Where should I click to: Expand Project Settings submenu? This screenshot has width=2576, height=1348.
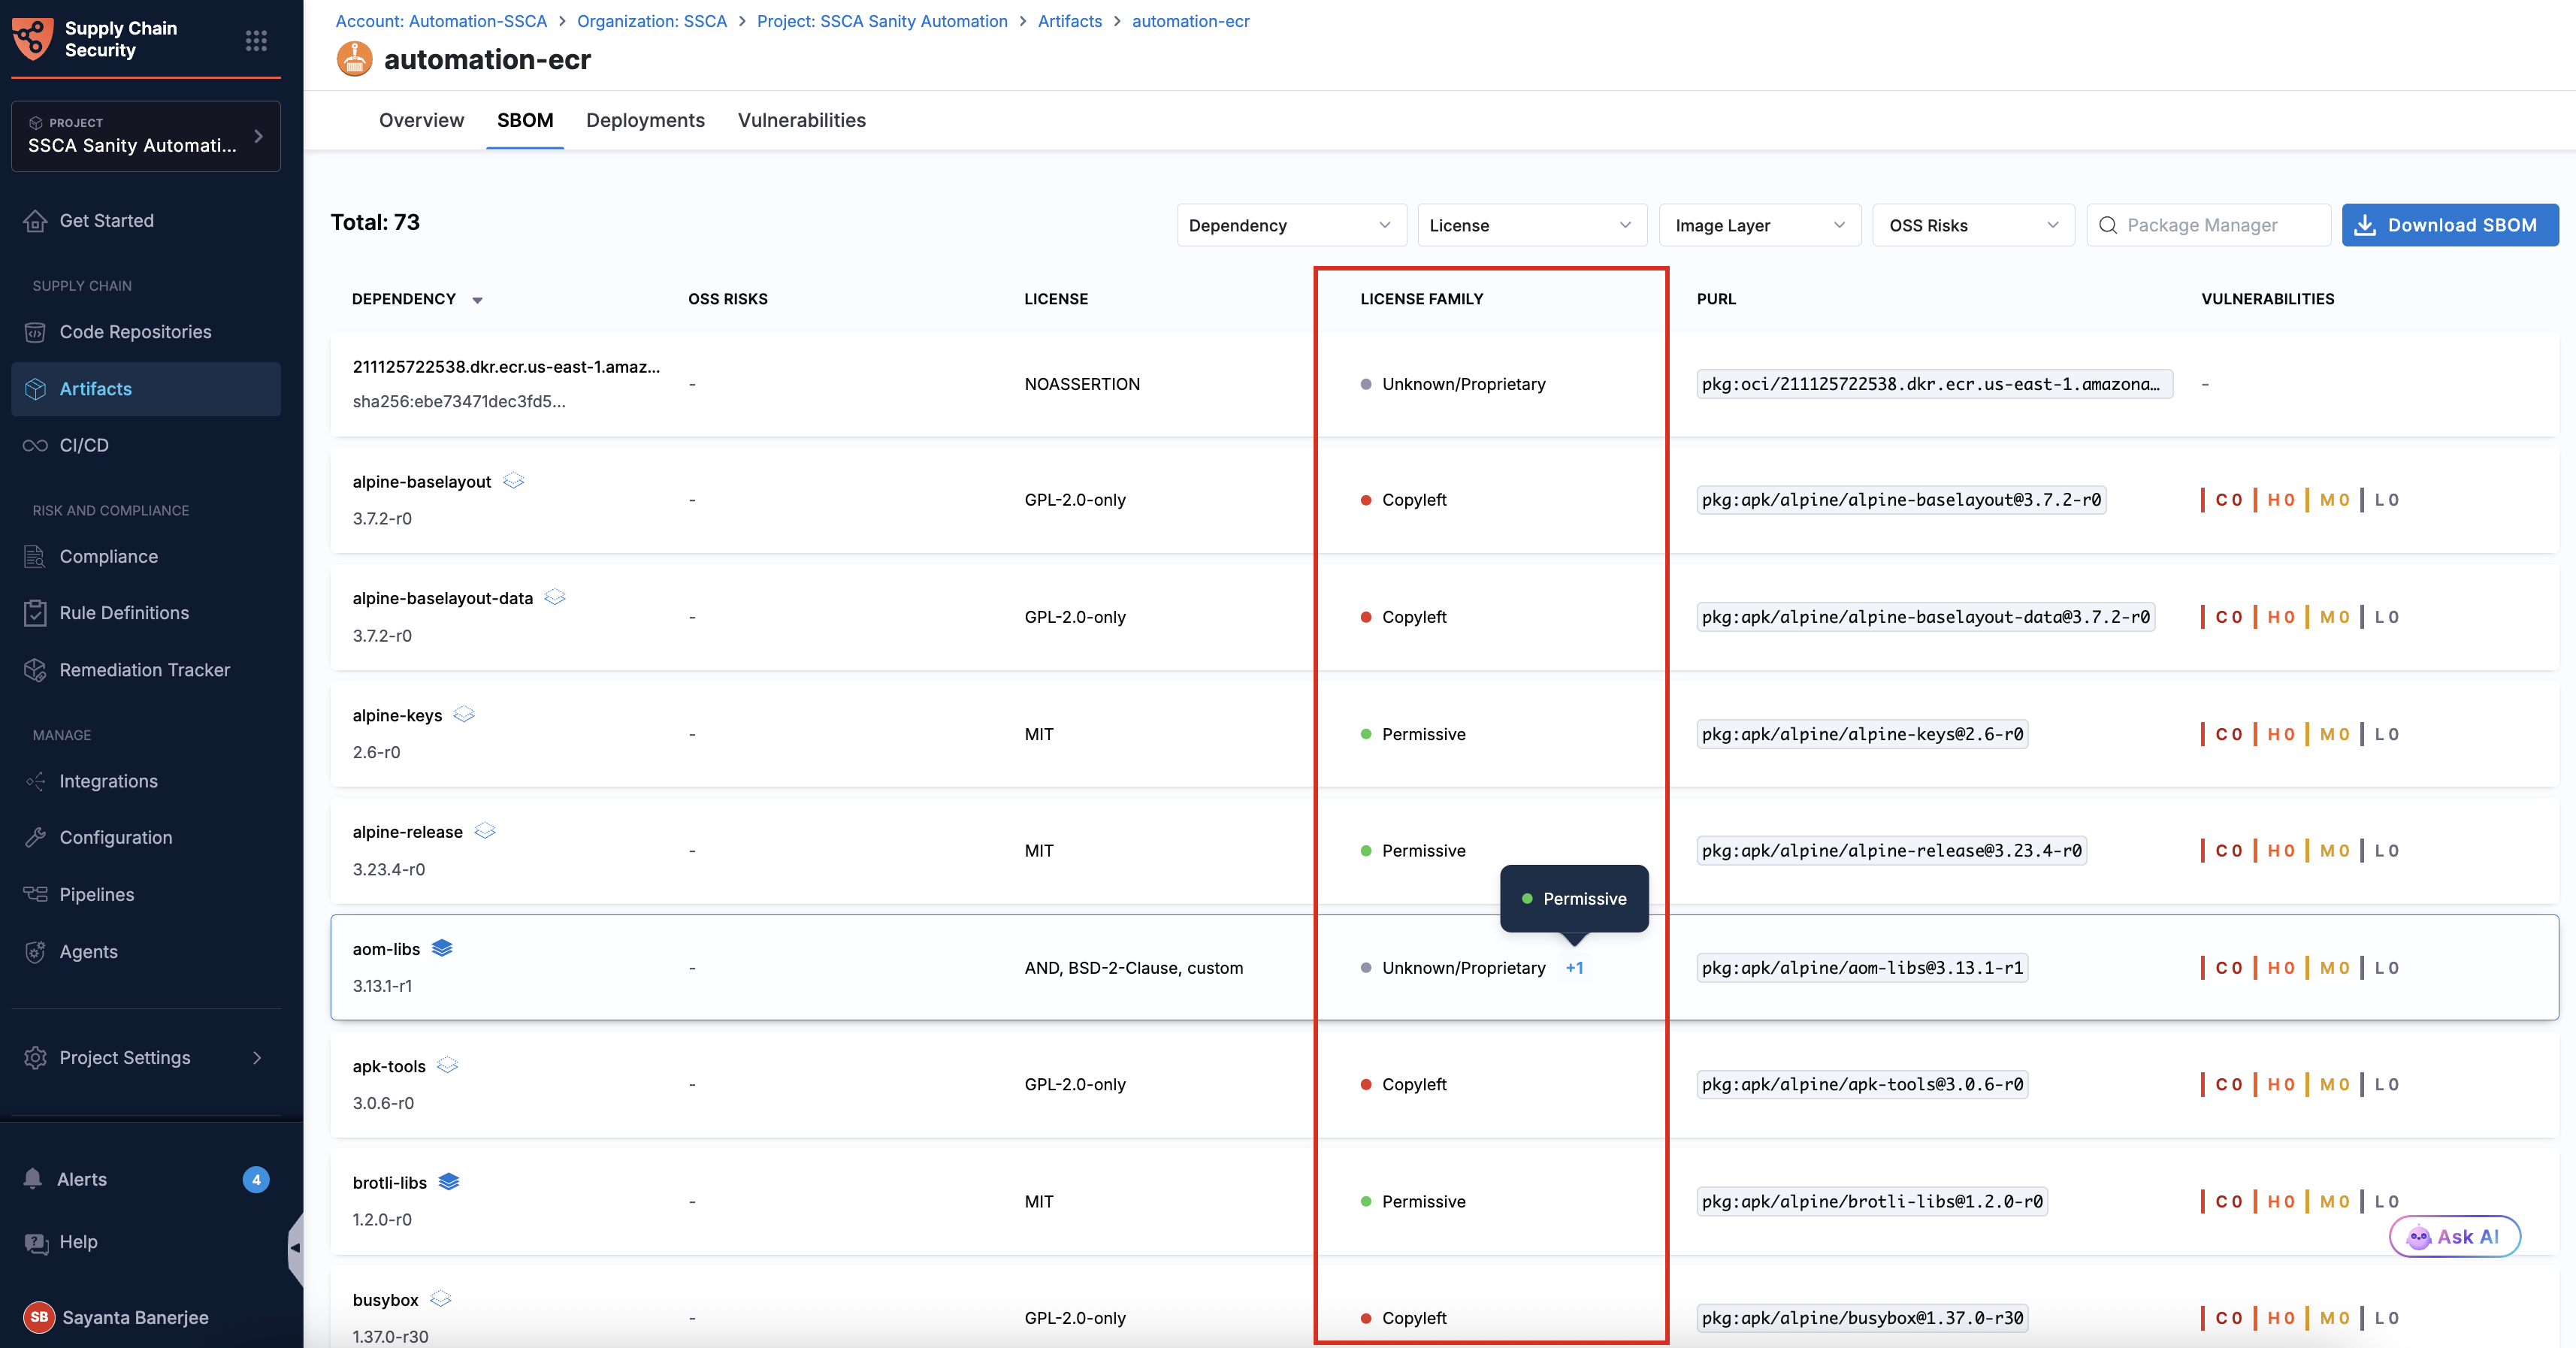coord(146,1057)
